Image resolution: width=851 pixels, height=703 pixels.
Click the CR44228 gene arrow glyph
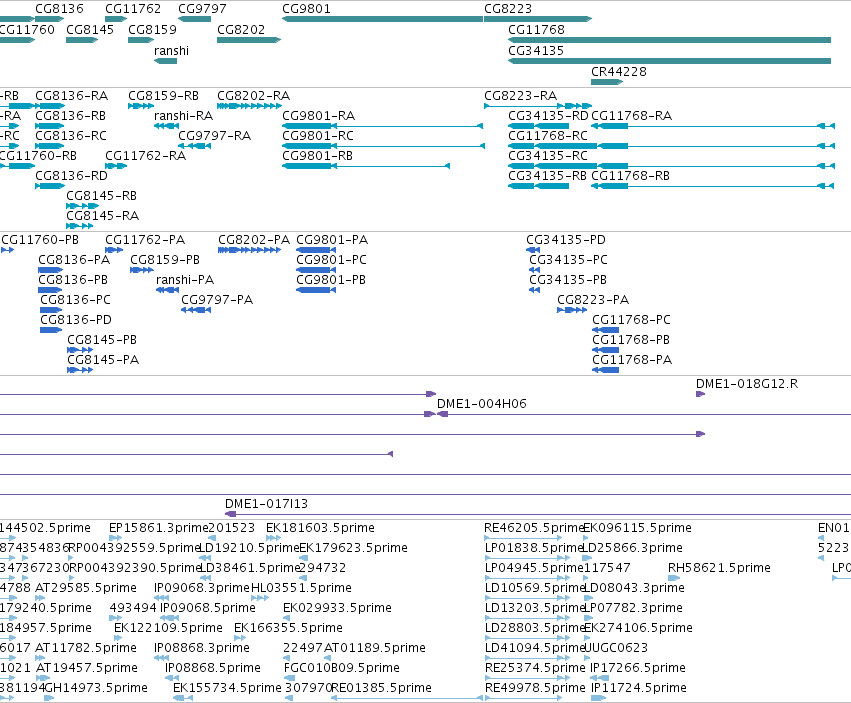point(607,82)
